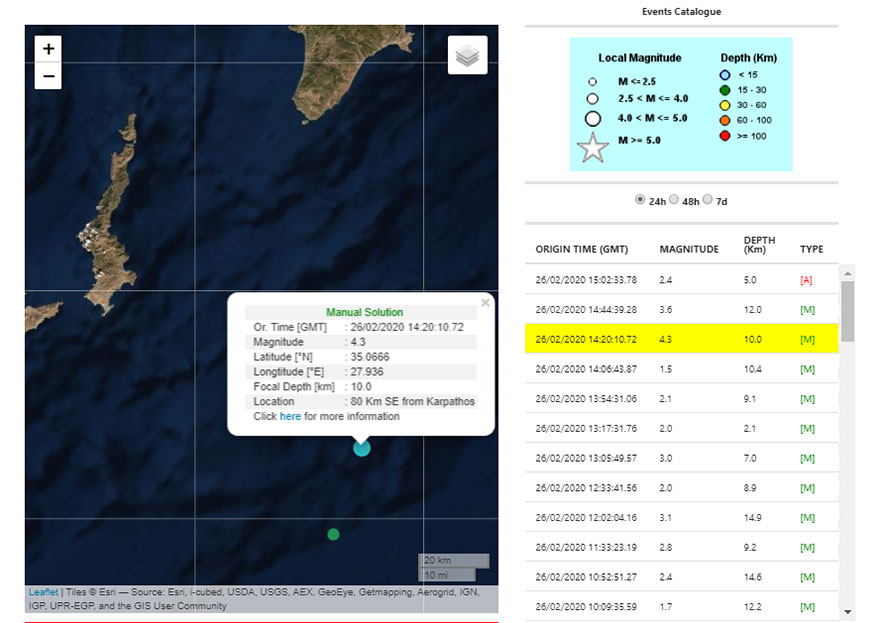Zoom out on the map
Screen dimensions: 880x623
(48, 76)
